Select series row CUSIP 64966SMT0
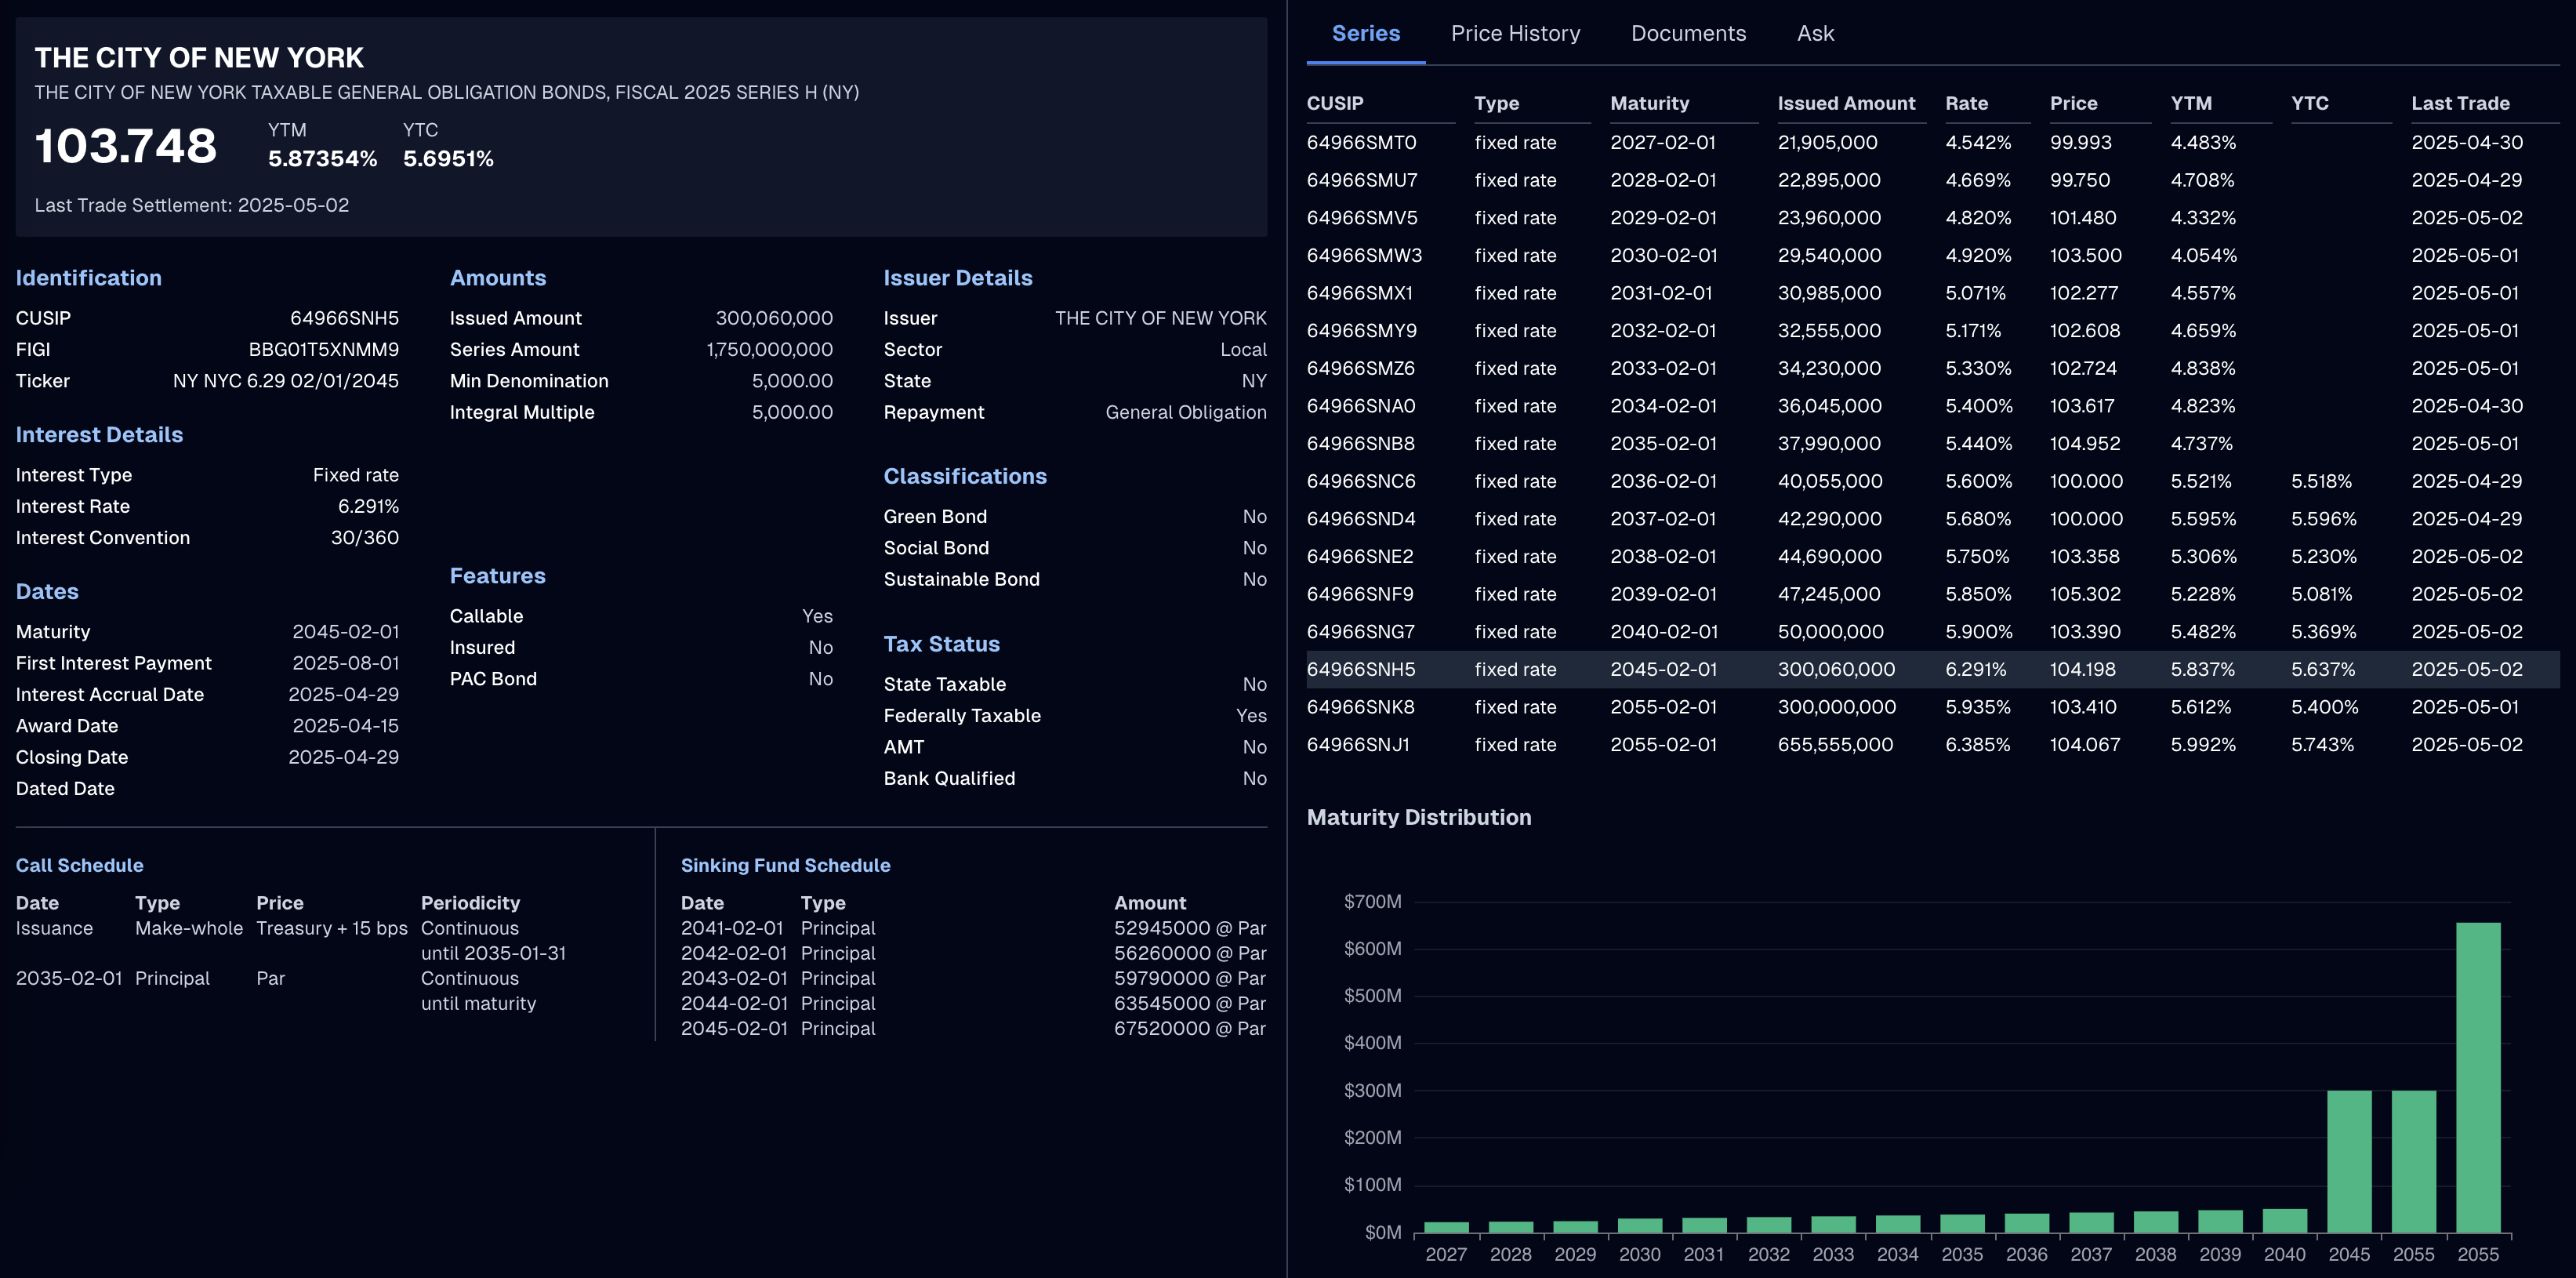 1932,142
